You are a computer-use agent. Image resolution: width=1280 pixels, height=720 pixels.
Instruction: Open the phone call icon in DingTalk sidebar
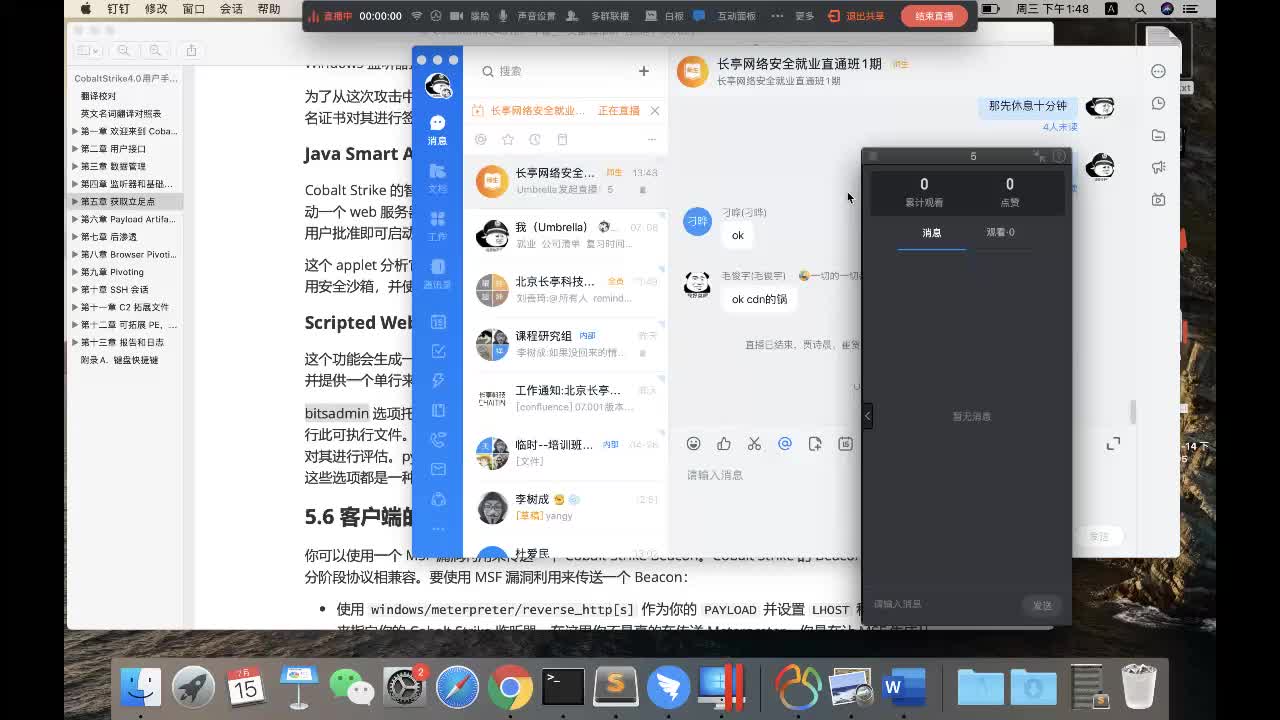(438, 440)
